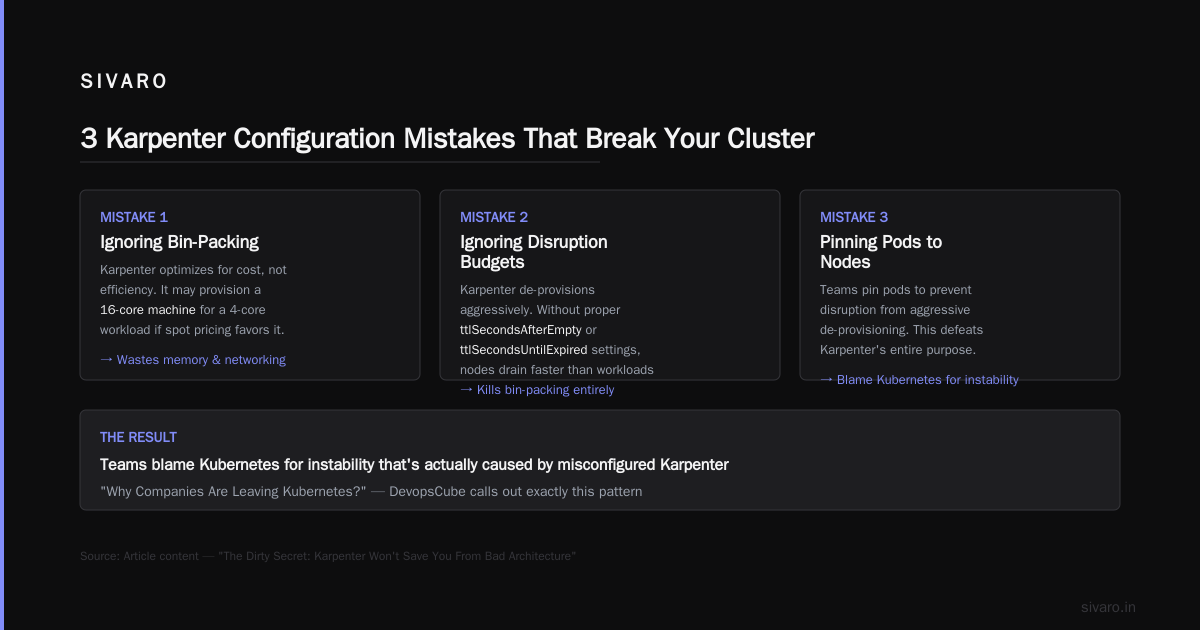Screen dimensions: 1200x630
Task: Click the main headline about Karpenter mistakes
Action: pyautogui.click(x=447, y=138)
